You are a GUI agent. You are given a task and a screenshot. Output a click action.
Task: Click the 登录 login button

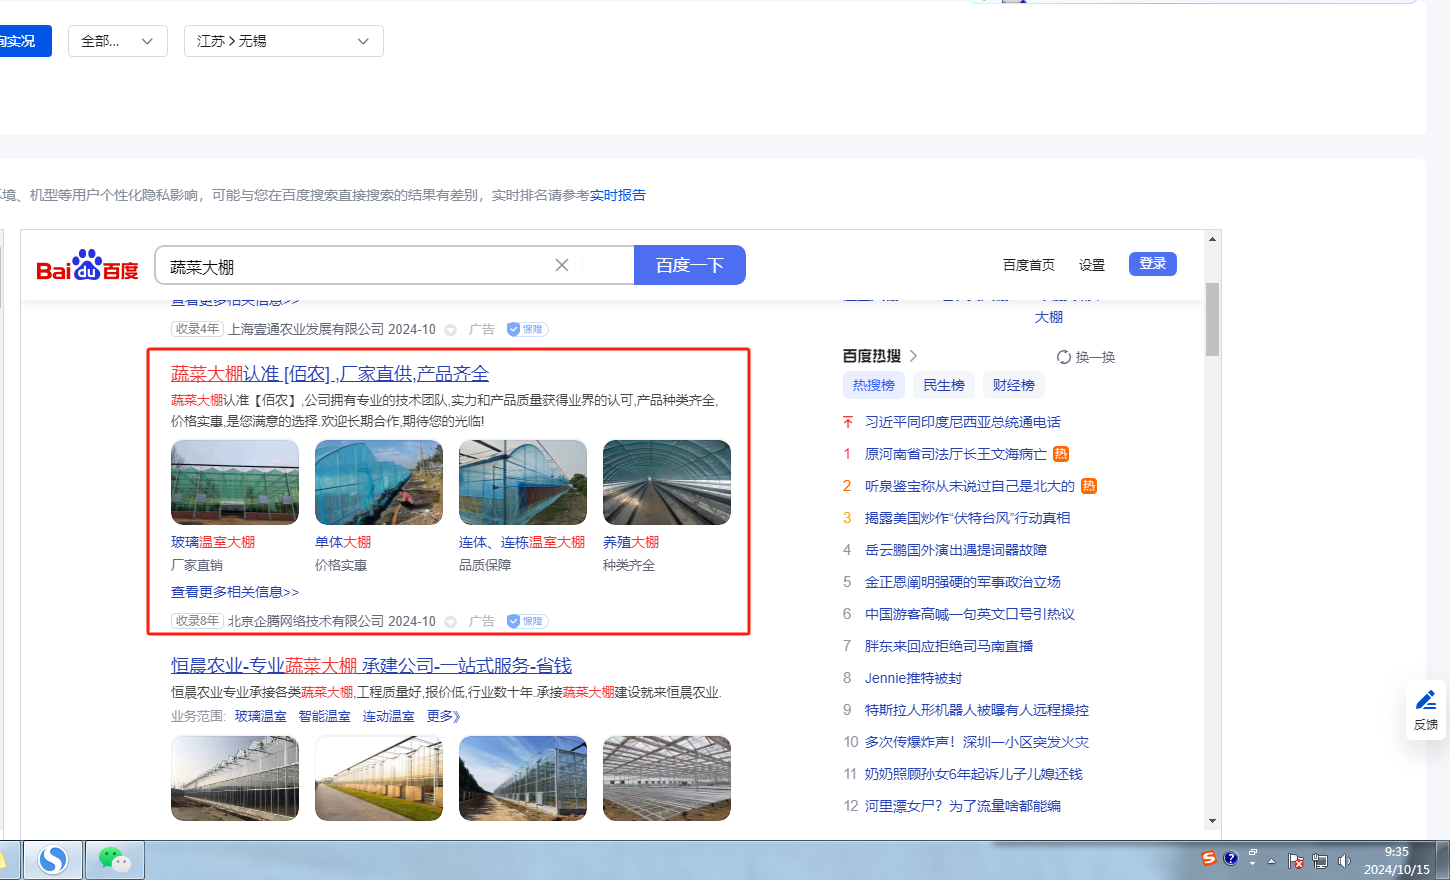1152,263
